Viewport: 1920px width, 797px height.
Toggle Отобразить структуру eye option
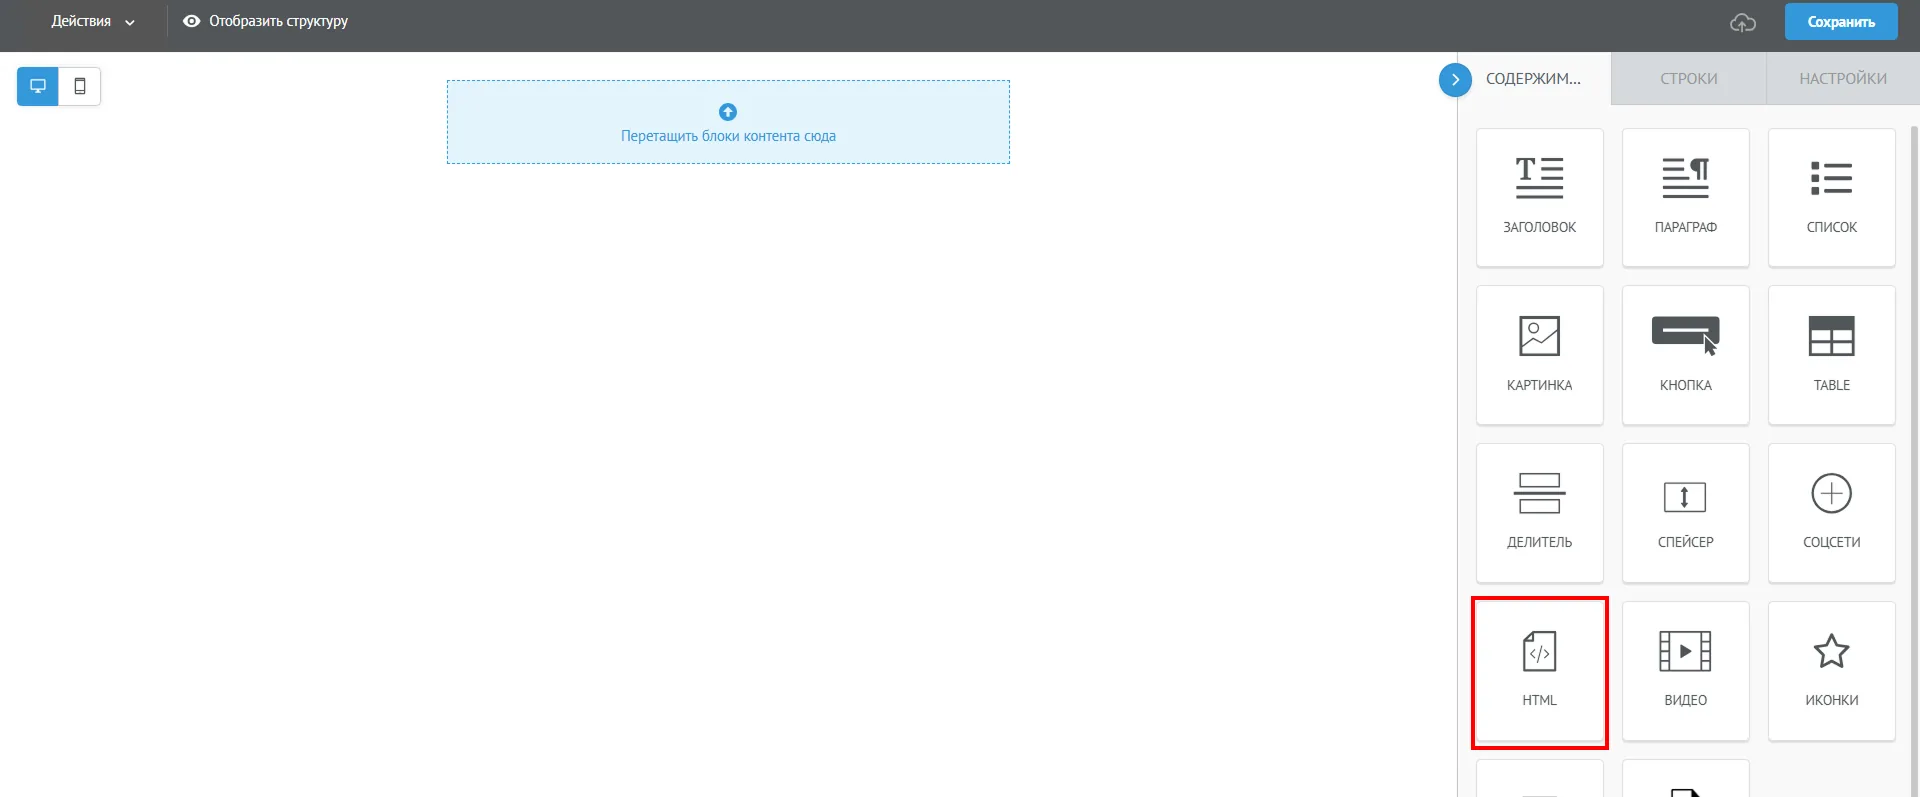click(x=265, y=21)
